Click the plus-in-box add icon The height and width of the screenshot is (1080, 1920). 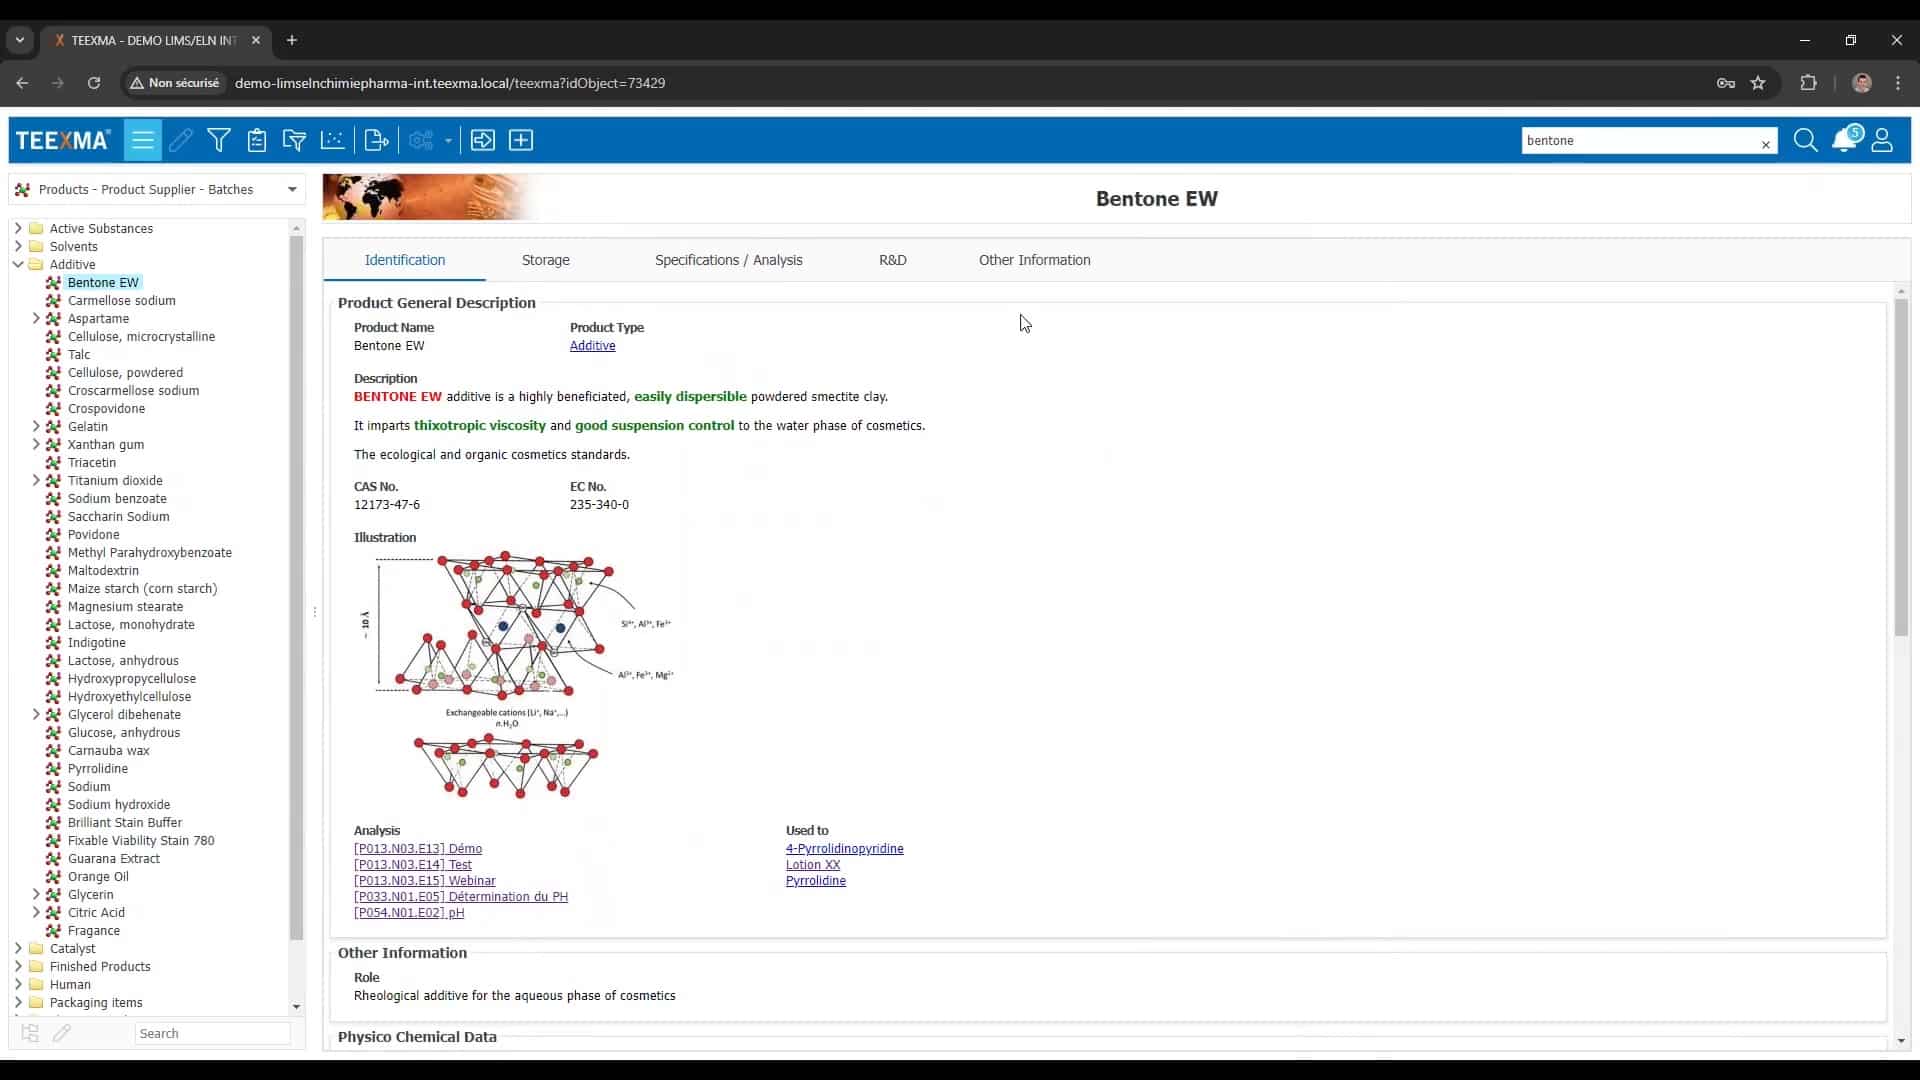pyautogui.click(x=521, y=140)
